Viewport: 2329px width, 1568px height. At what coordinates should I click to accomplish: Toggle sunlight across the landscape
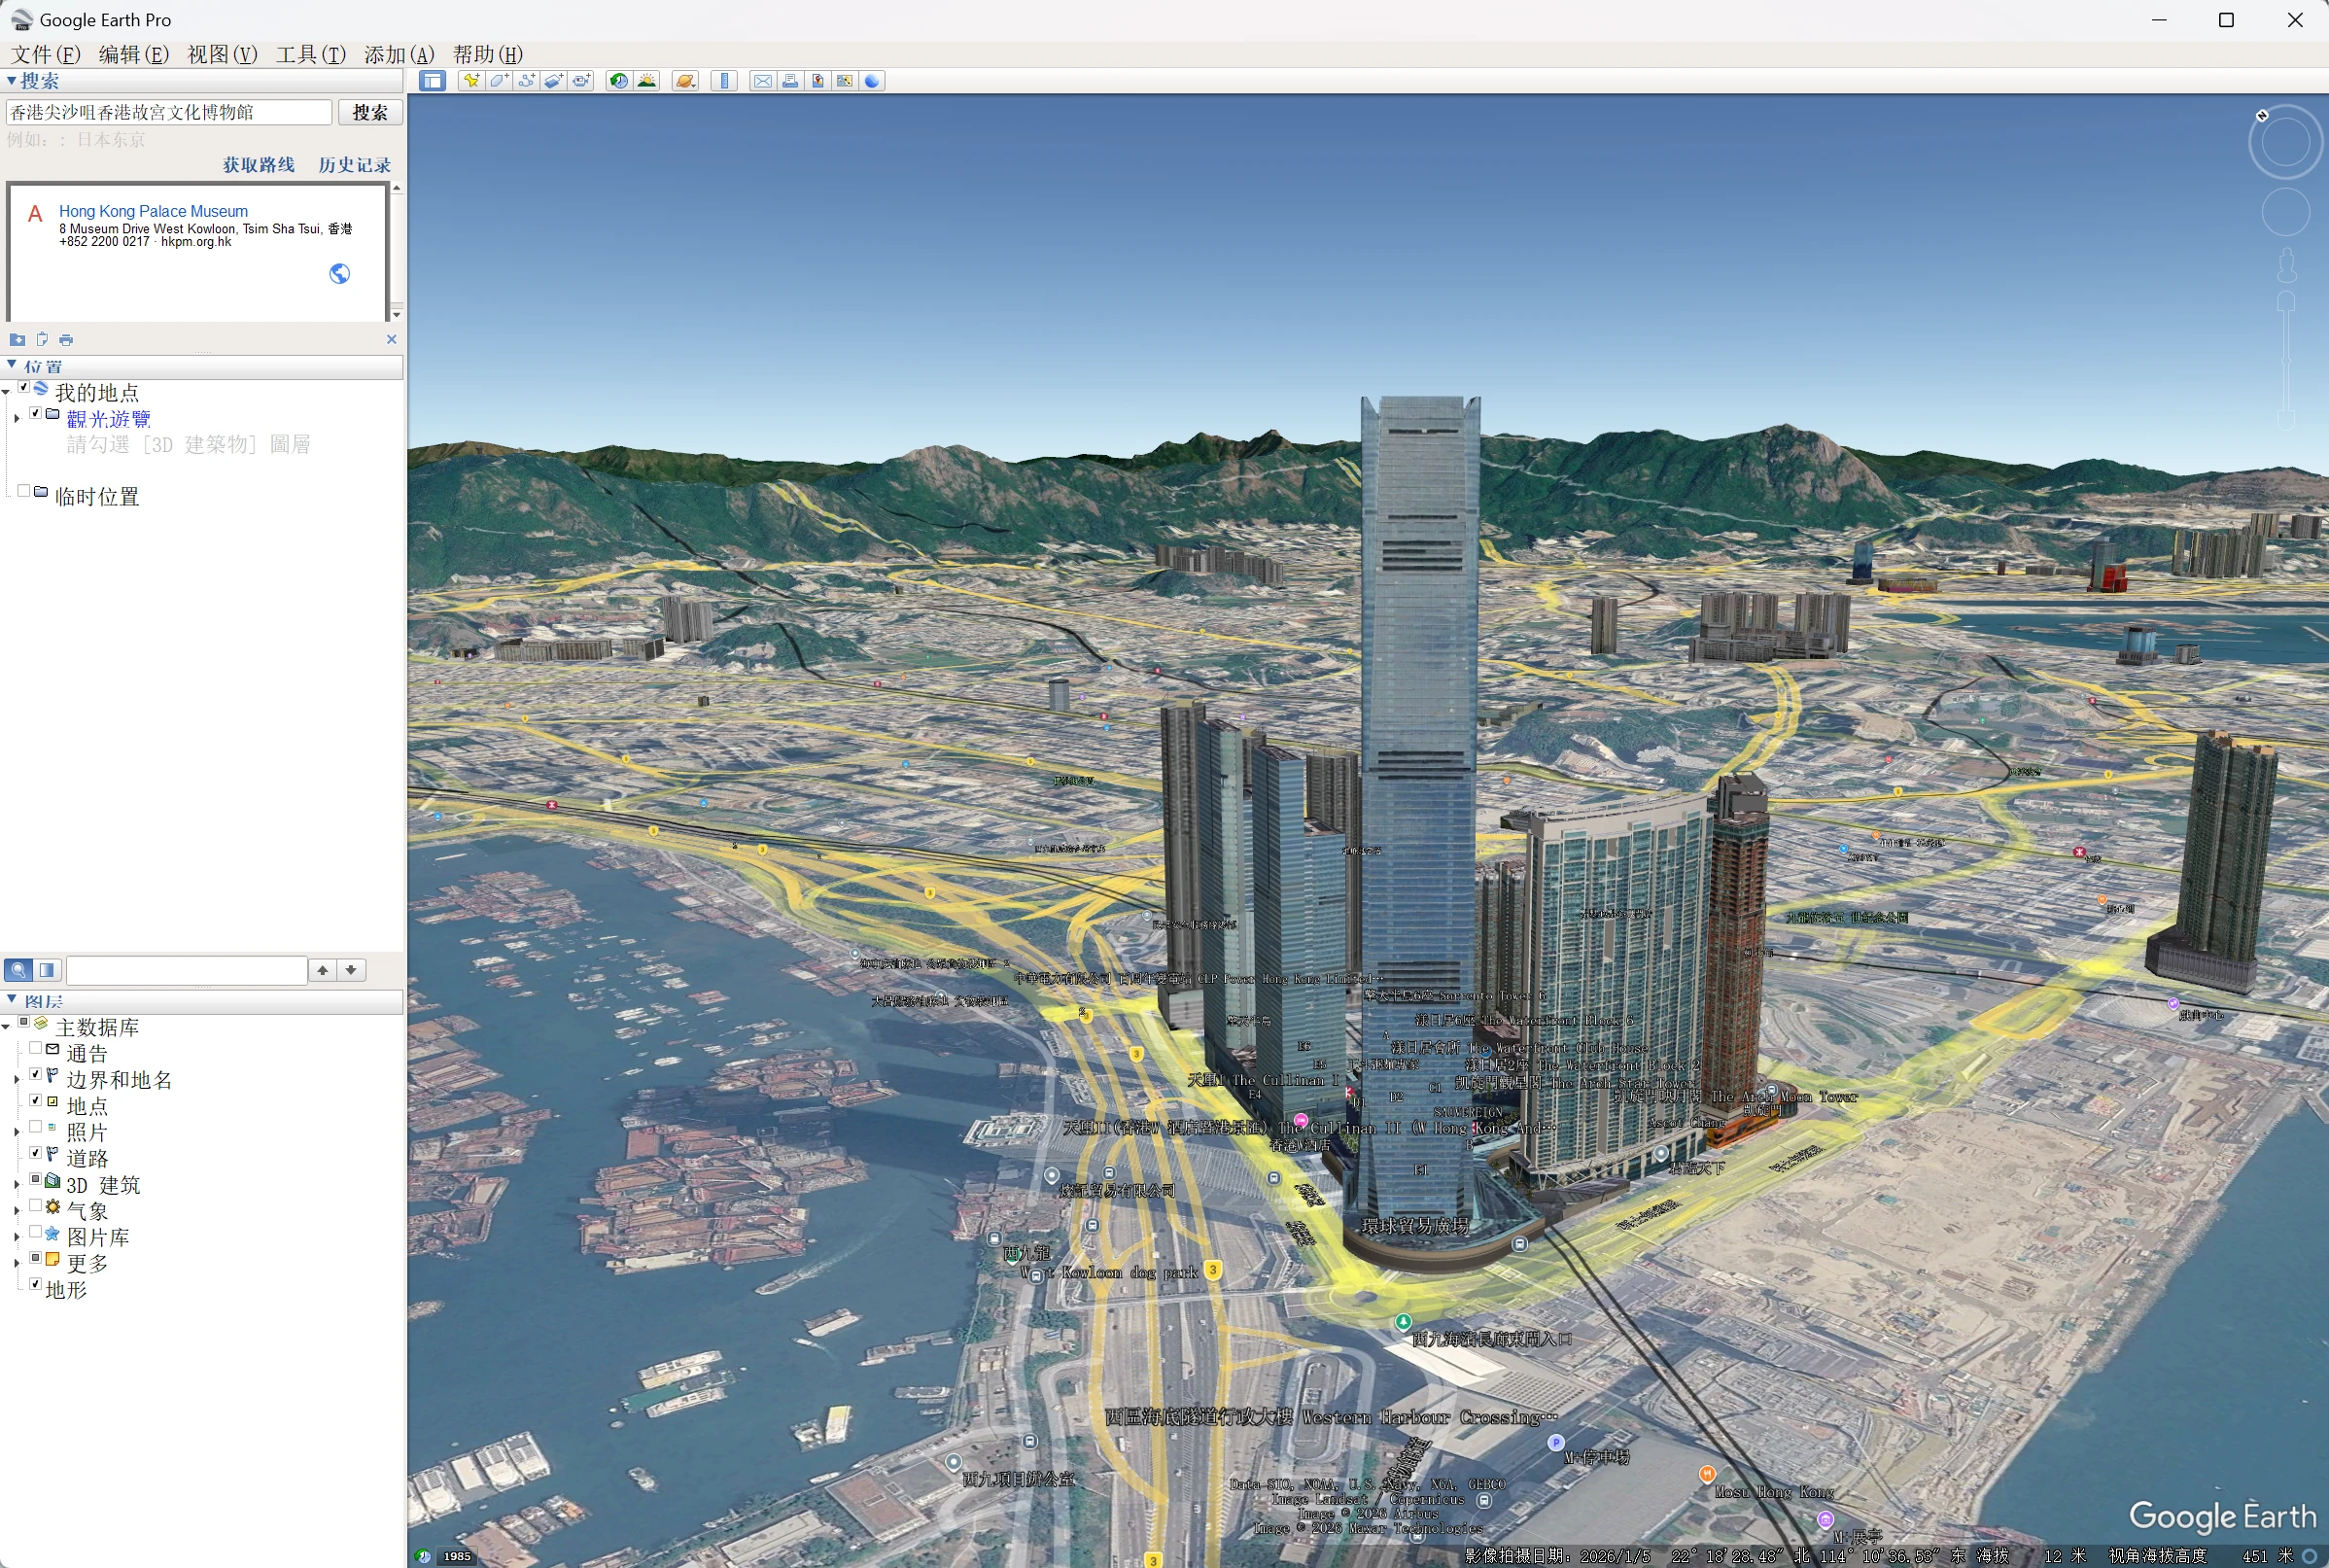coord(647,81)
